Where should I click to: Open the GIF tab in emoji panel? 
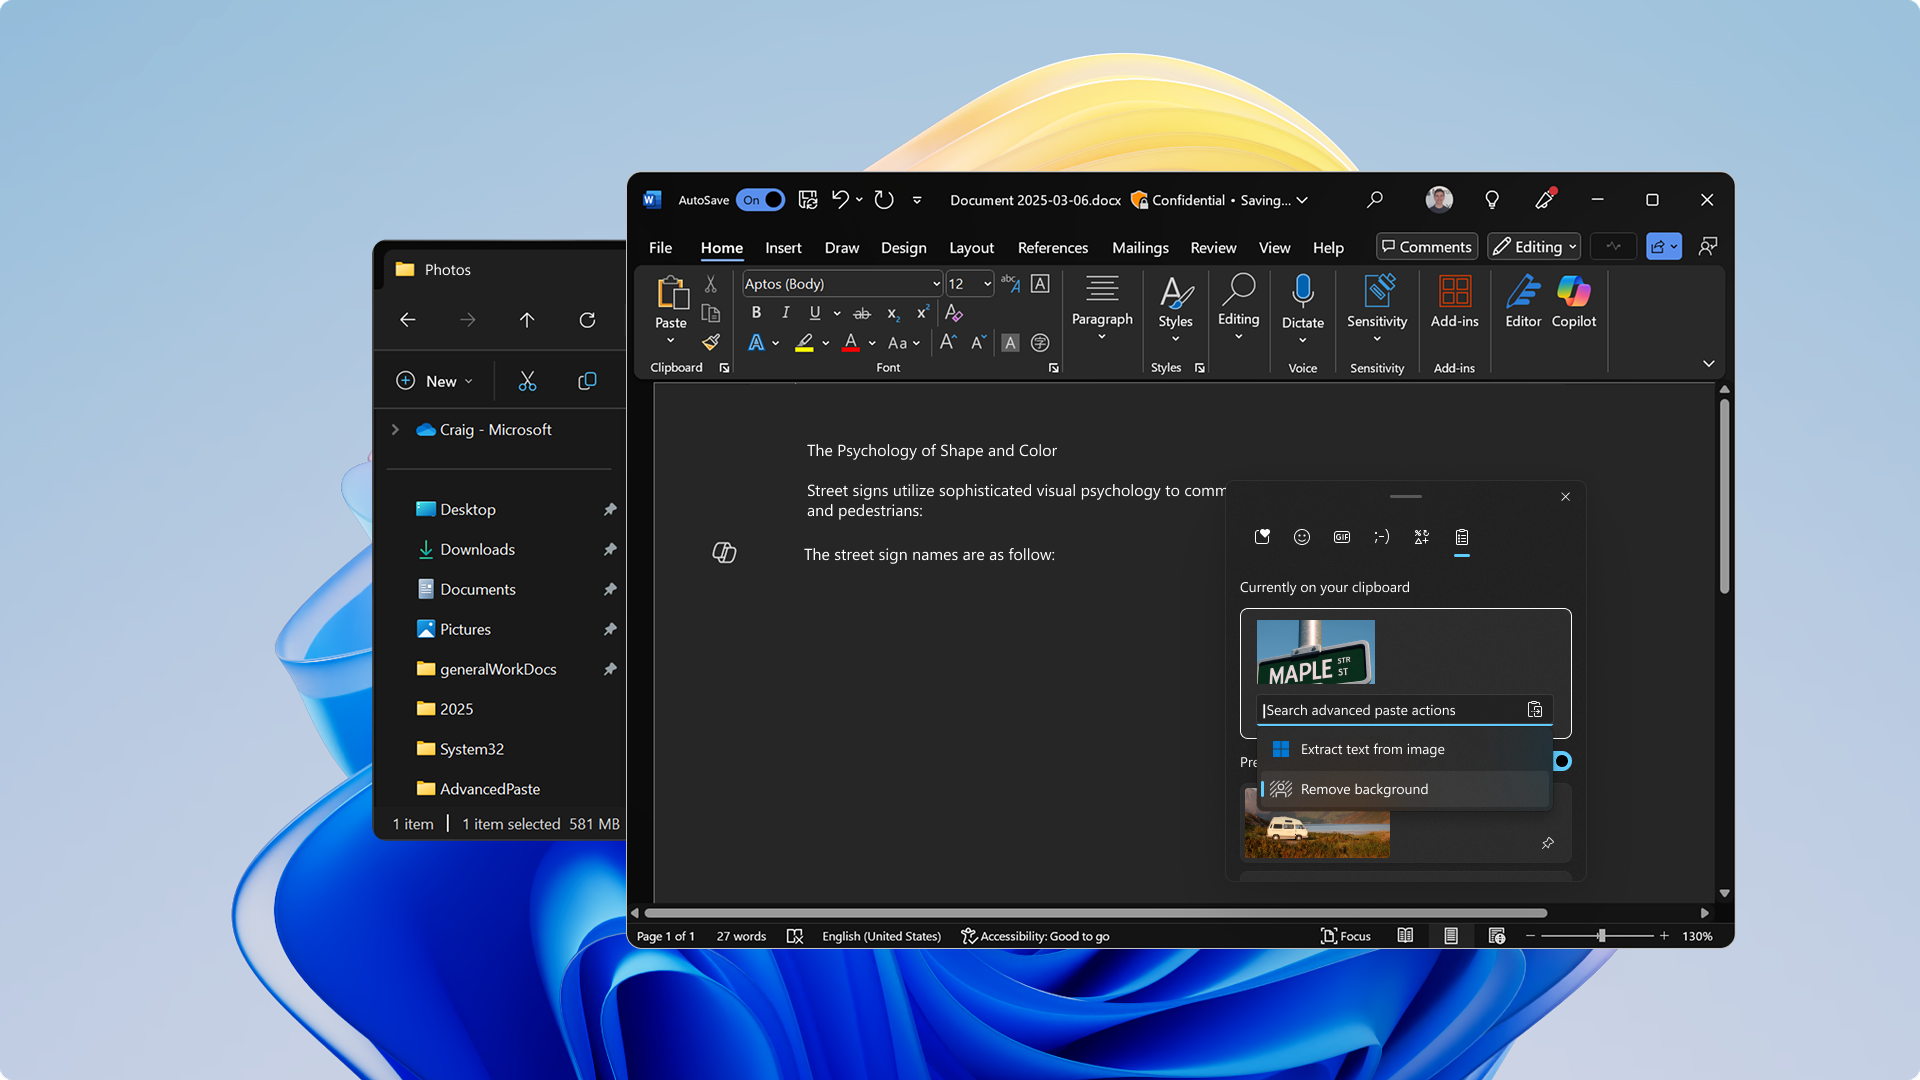tap(1342, 537)
